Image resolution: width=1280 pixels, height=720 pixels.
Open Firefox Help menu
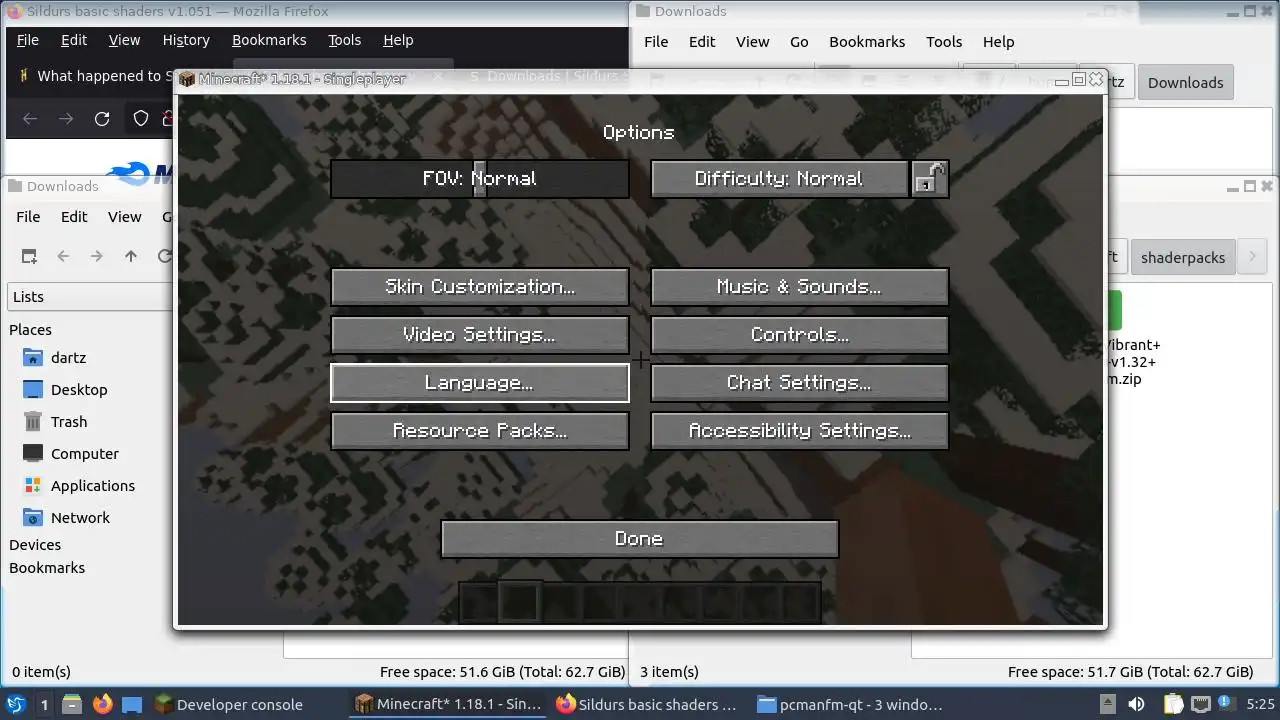pyautogui.click(x=398, y=40)
